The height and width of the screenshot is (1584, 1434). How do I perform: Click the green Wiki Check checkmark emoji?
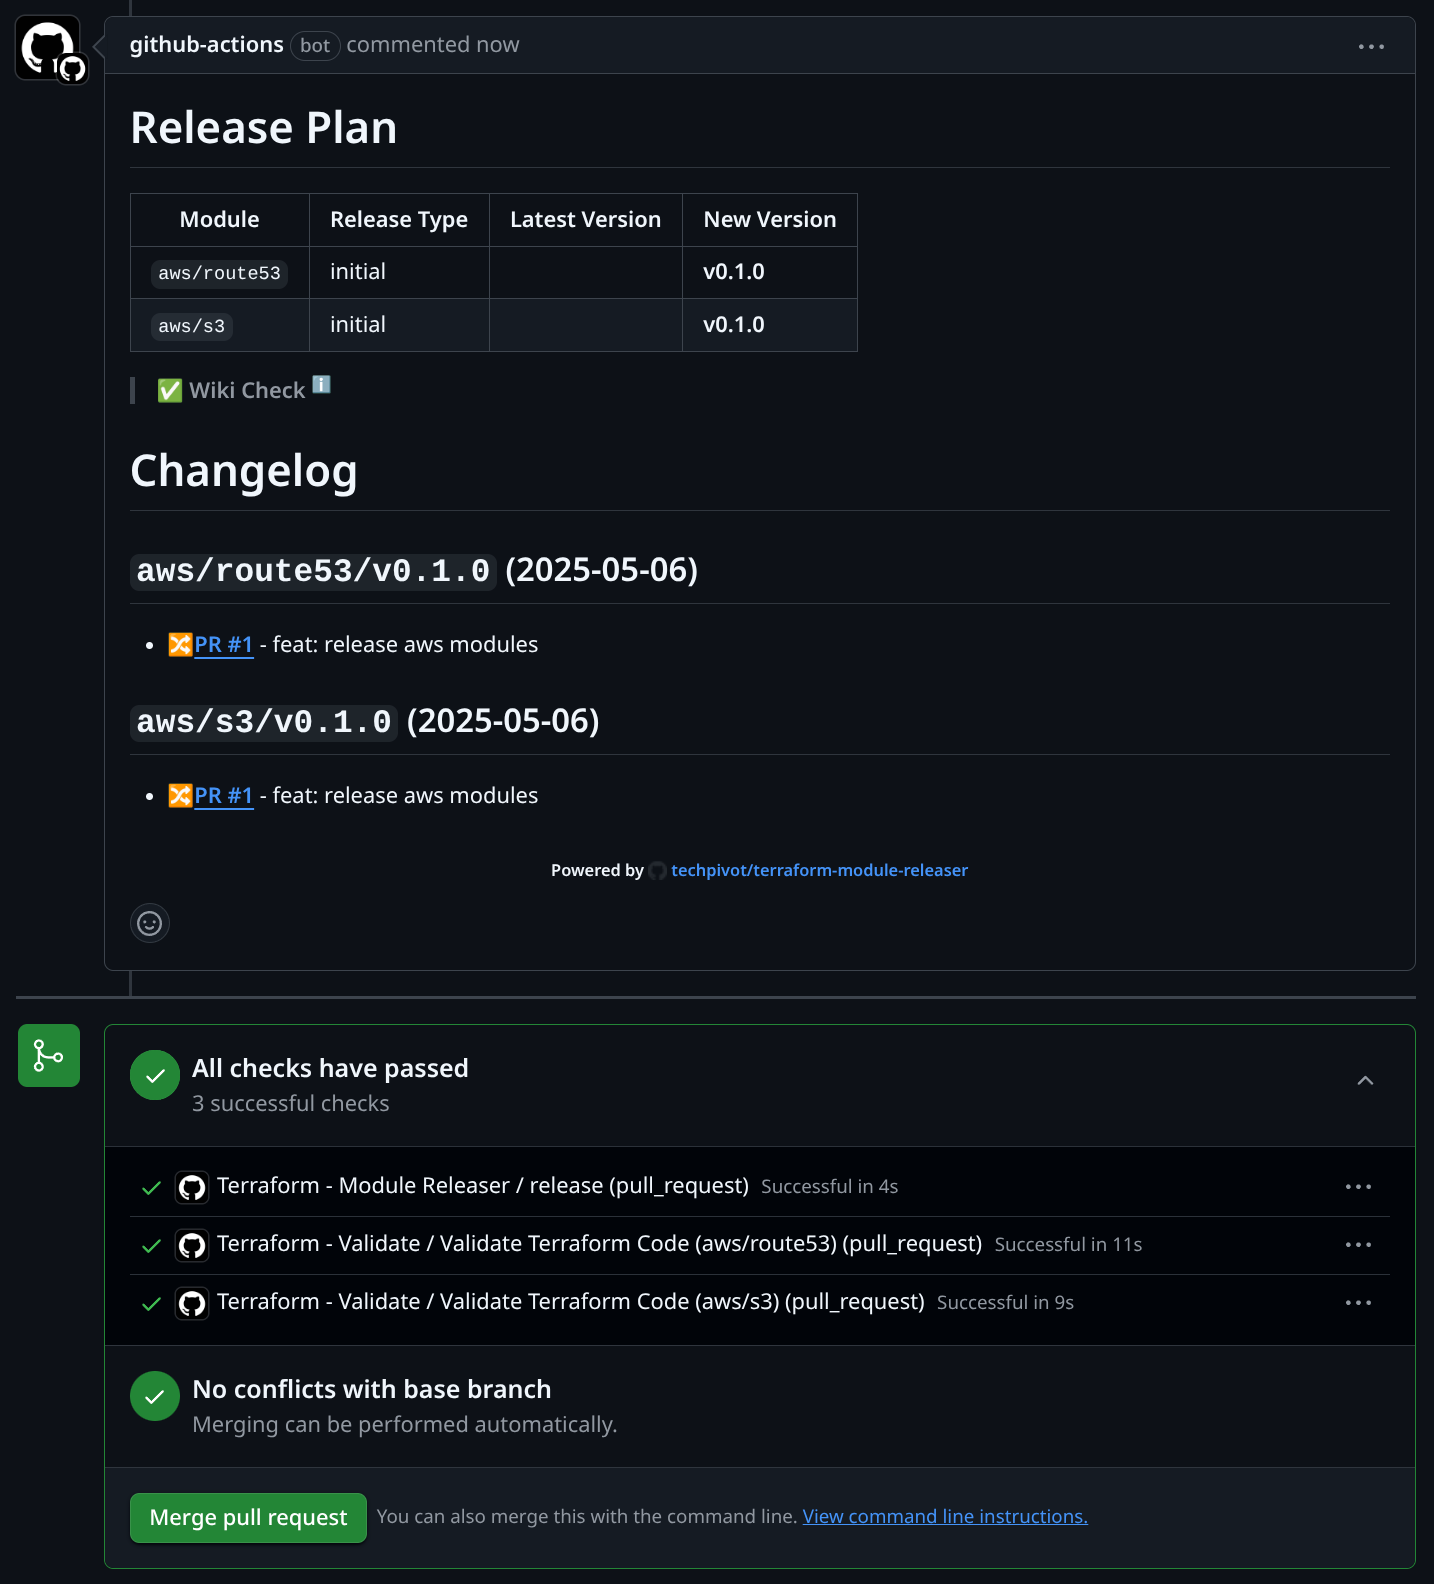(170, 391)
